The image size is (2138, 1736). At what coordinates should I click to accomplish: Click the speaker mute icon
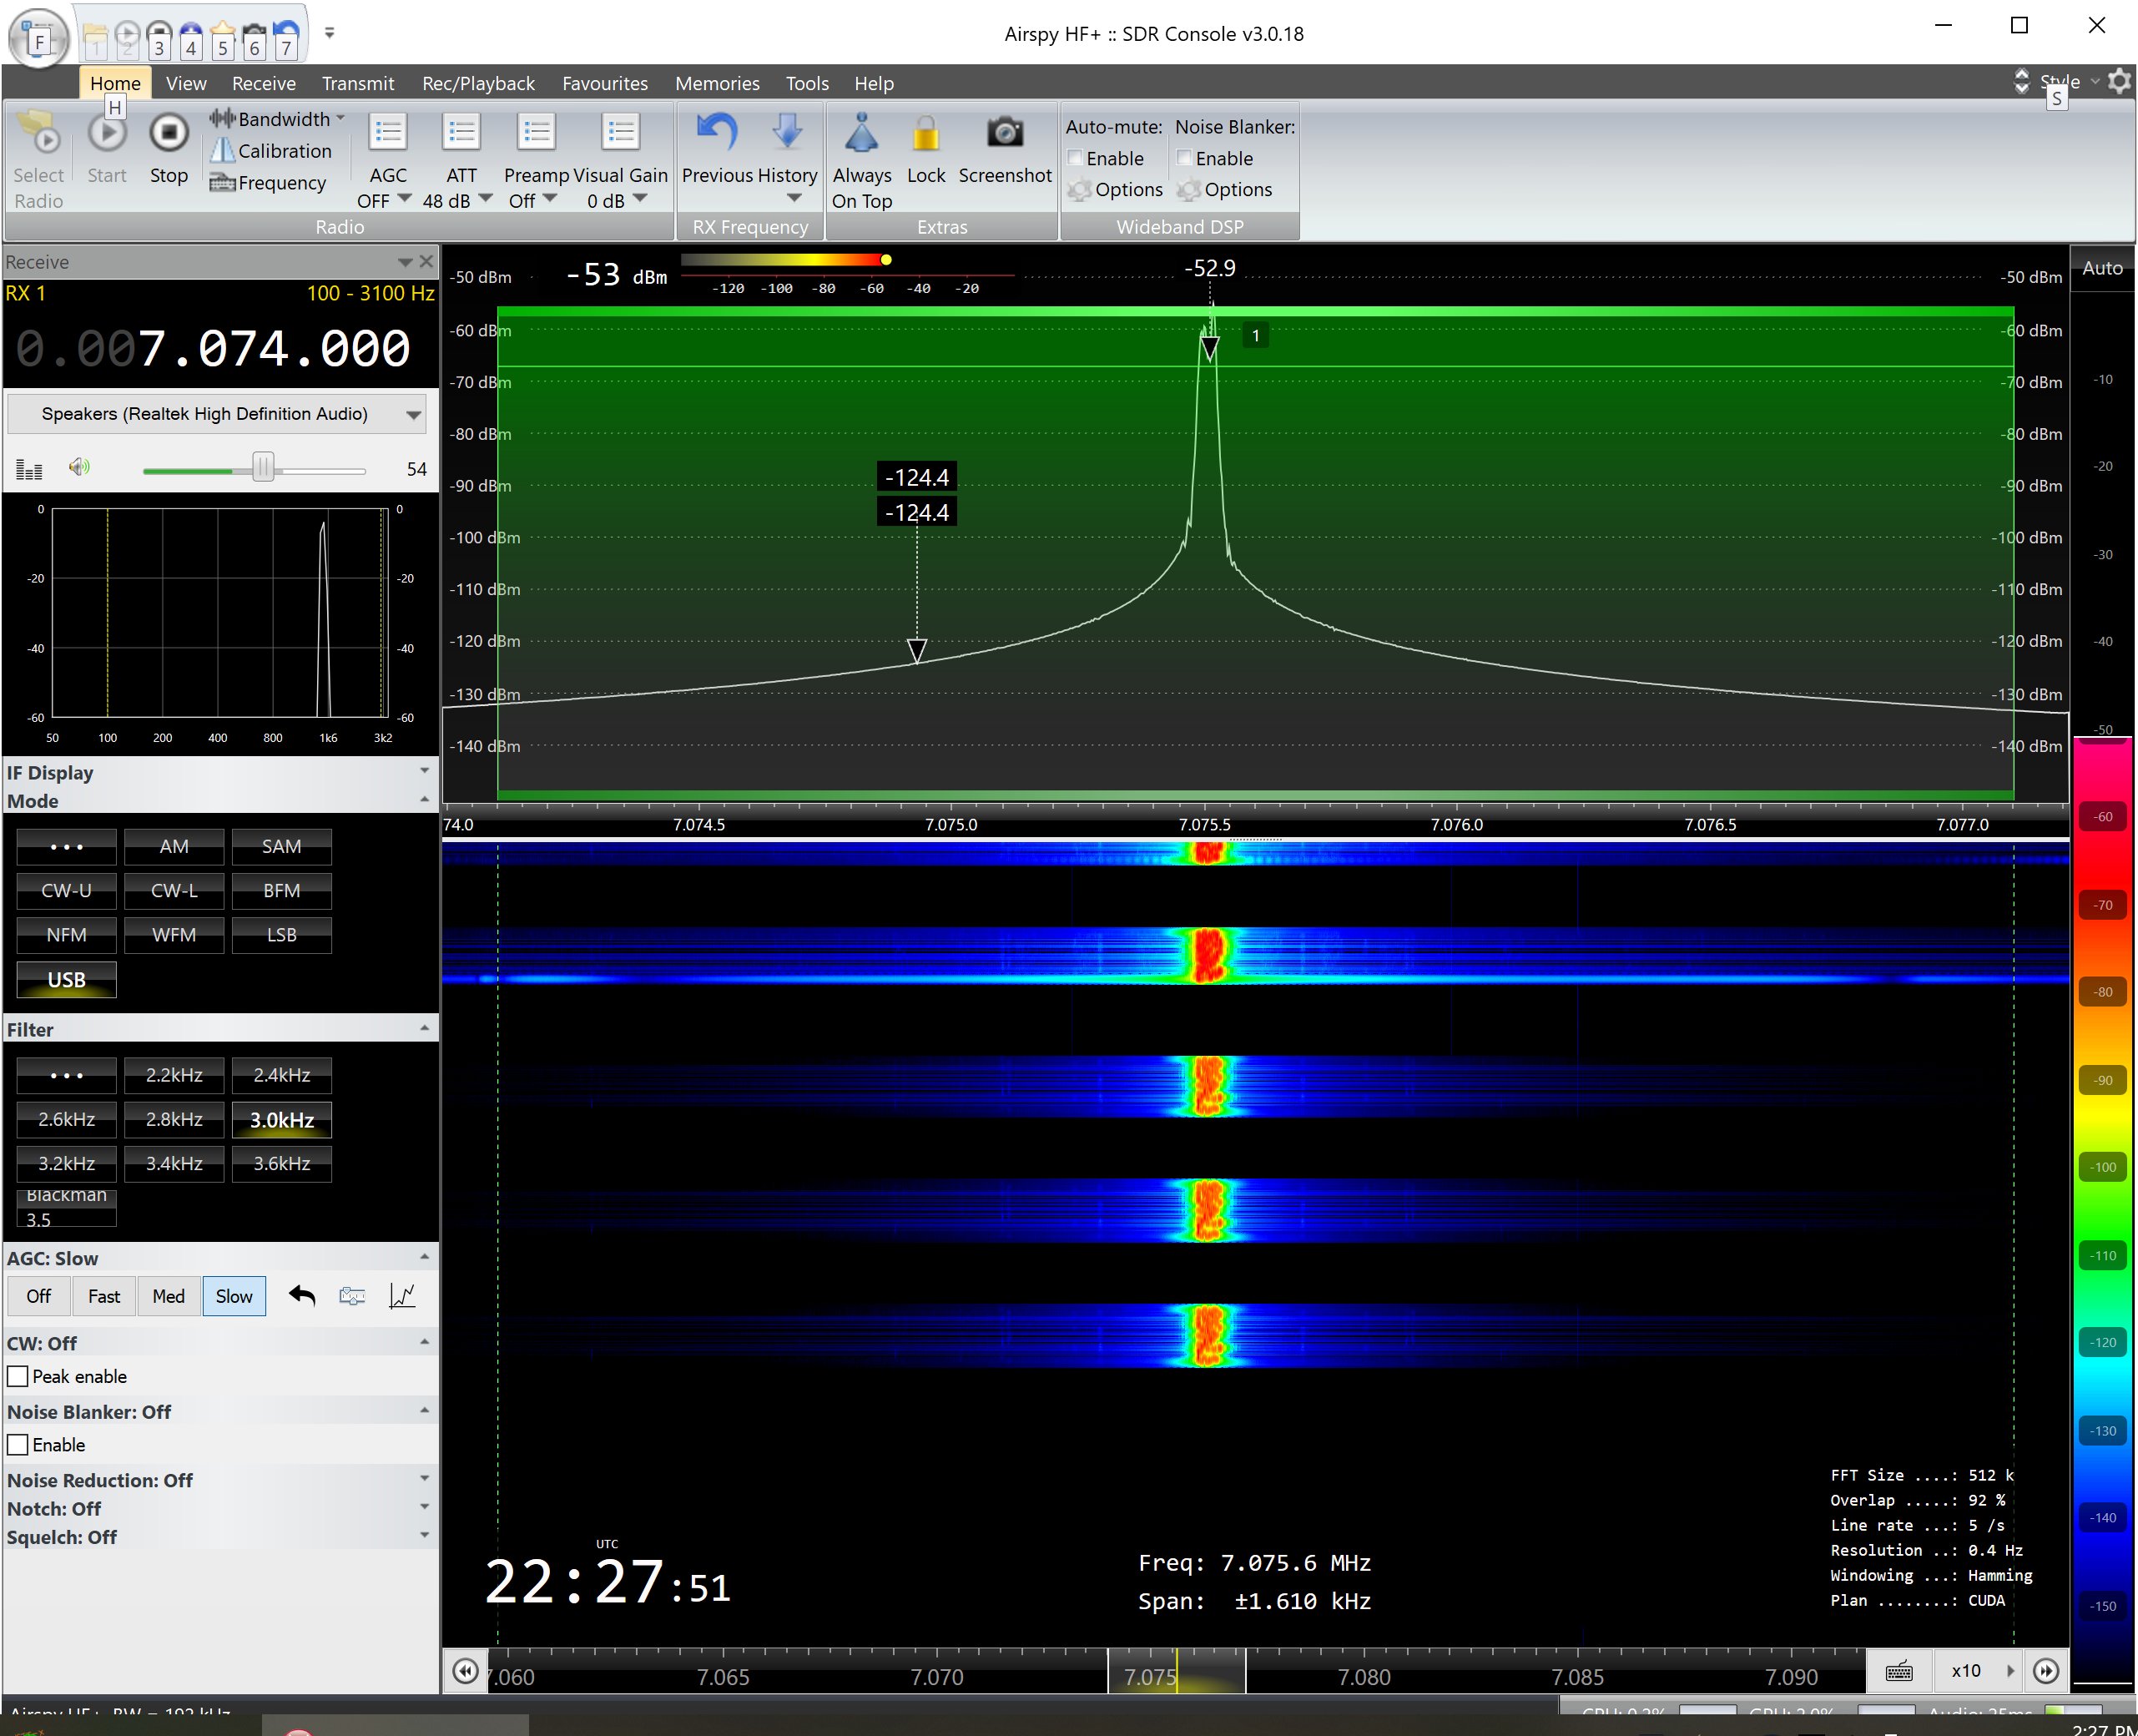[79, 467]
